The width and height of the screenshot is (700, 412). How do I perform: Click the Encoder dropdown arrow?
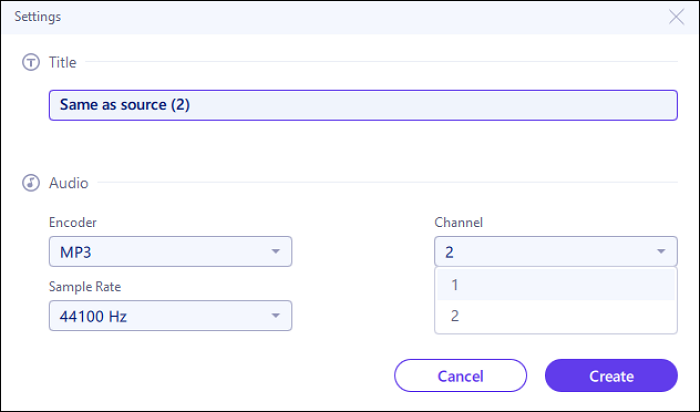click(x=276, y=252)
